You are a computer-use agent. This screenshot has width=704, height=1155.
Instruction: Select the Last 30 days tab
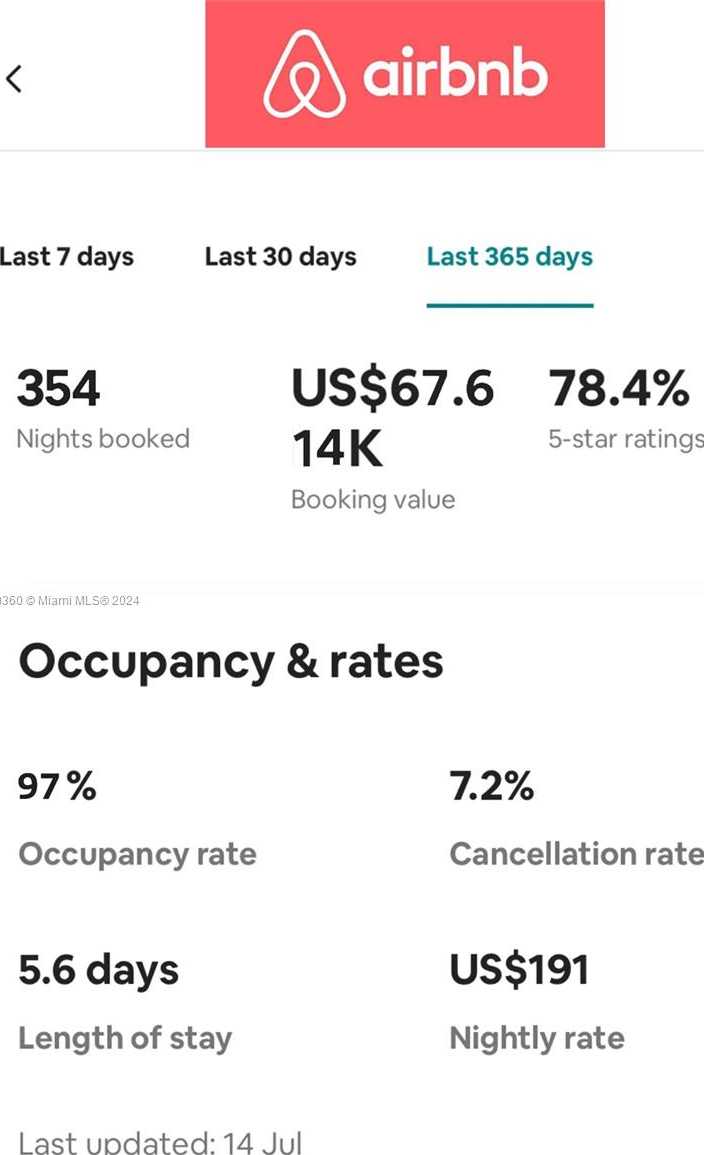[280, 257]
